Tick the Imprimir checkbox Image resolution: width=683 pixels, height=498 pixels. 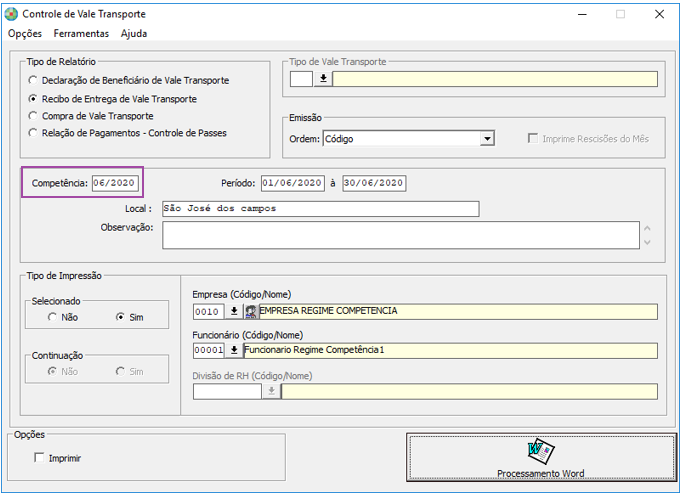[39, 457]
